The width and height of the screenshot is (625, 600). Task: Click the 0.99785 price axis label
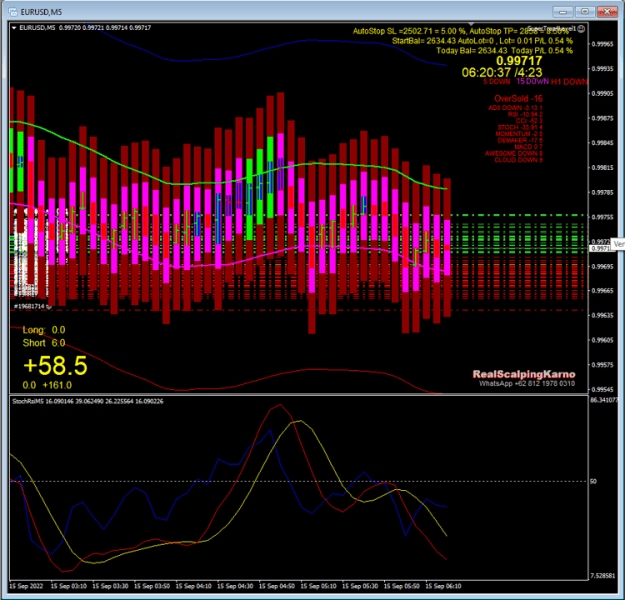point(602,192)
